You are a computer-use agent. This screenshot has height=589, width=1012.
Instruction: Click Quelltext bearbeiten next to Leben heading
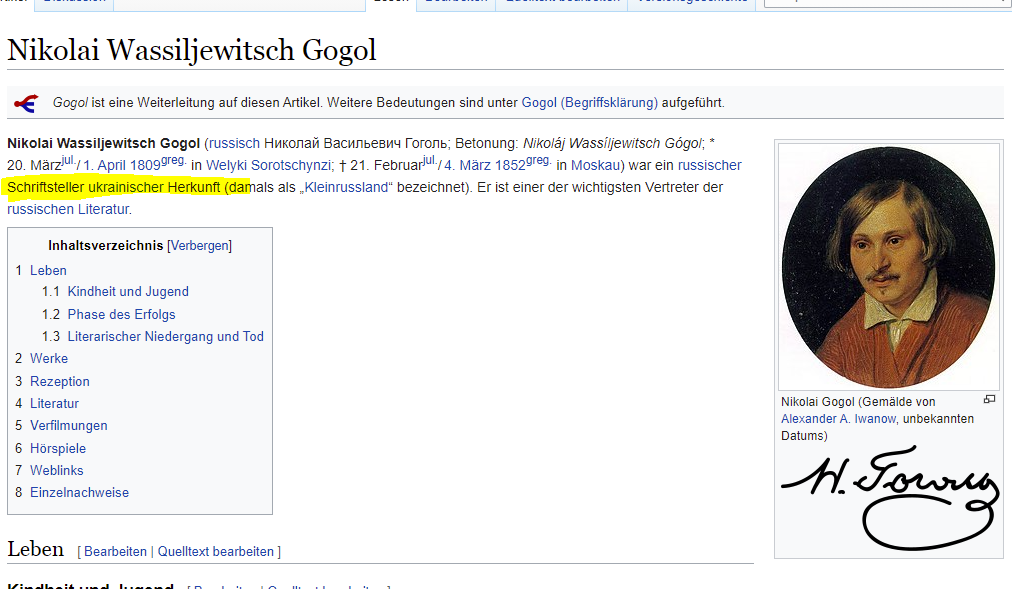[x=216, y=551]
